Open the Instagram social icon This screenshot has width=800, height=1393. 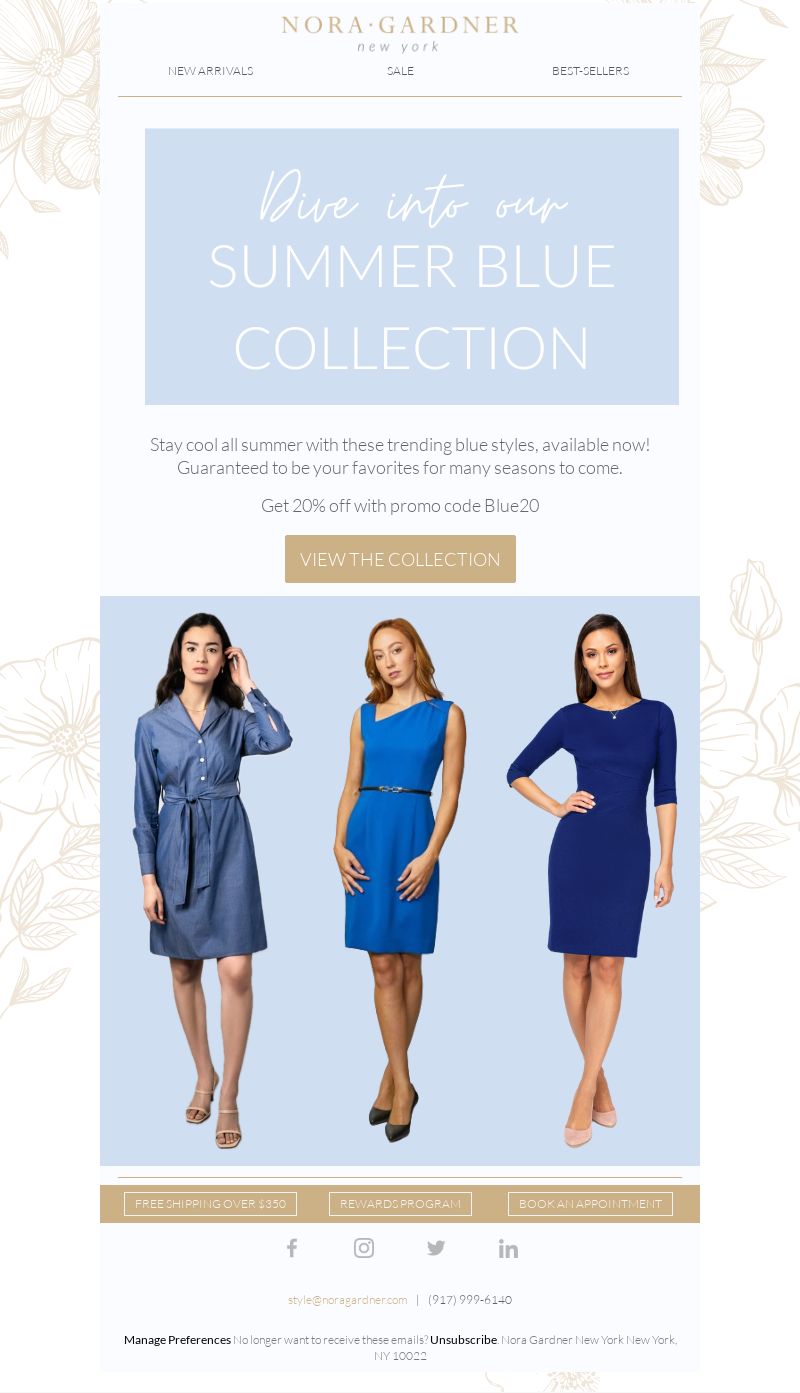pyautogui.click(x=364, y=1248)
